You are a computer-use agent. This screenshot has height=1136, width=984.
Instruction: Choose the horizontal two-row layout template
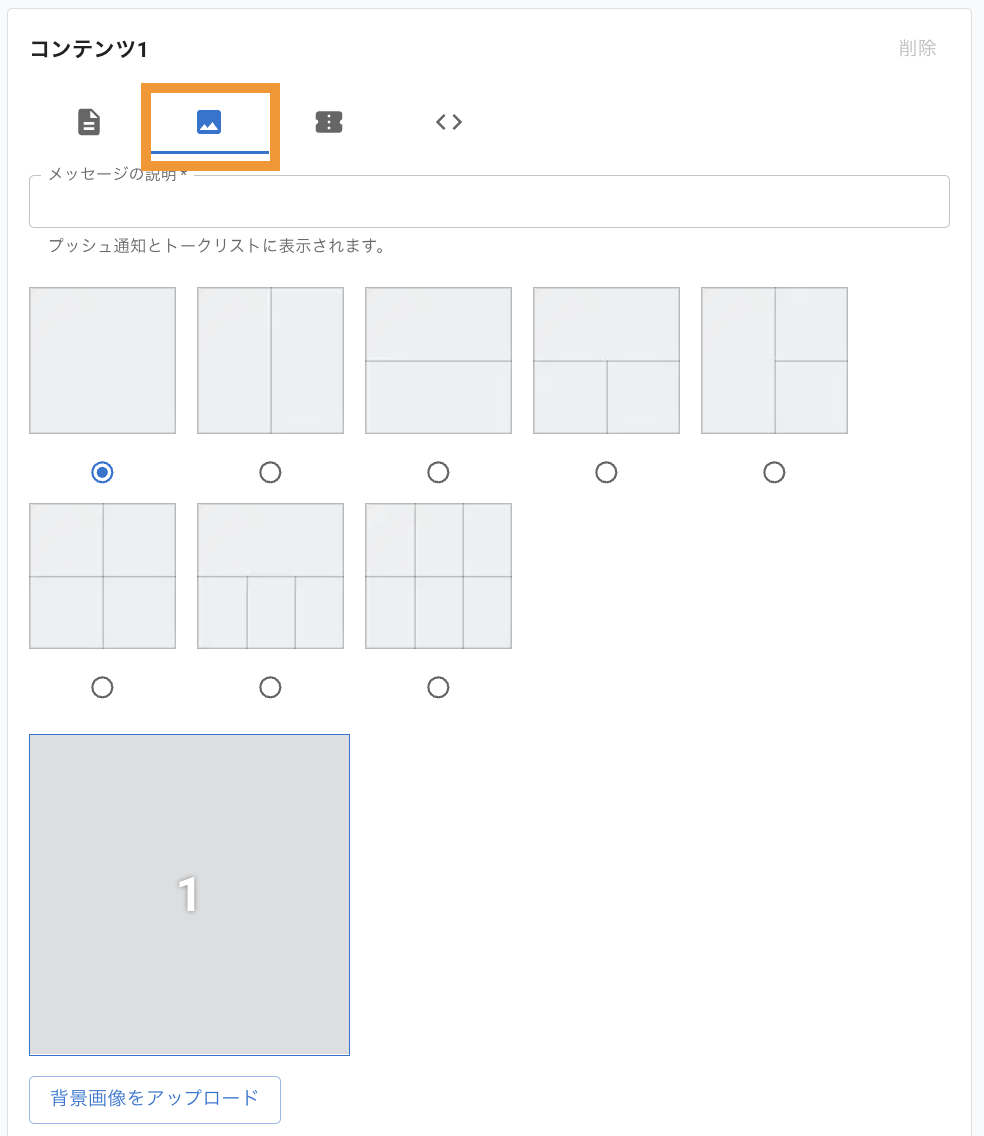pyautogui.click(x=438, y=360)
